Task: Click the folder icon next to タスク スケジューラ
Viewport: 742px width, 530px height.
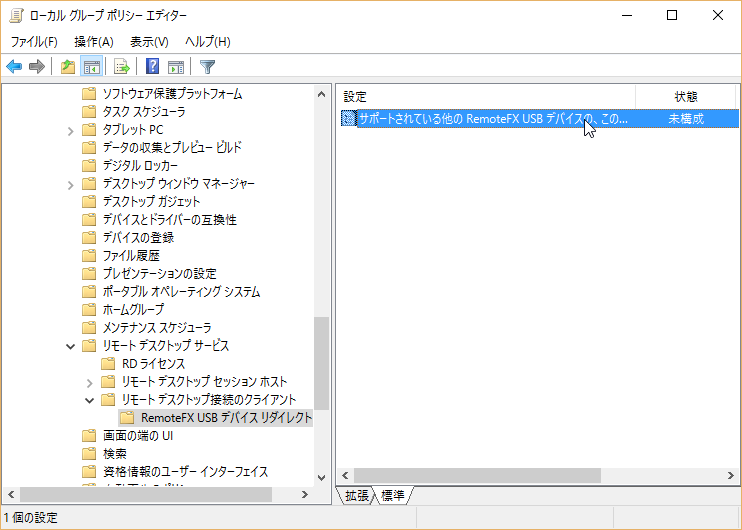Action: click(x=89, y=112)
